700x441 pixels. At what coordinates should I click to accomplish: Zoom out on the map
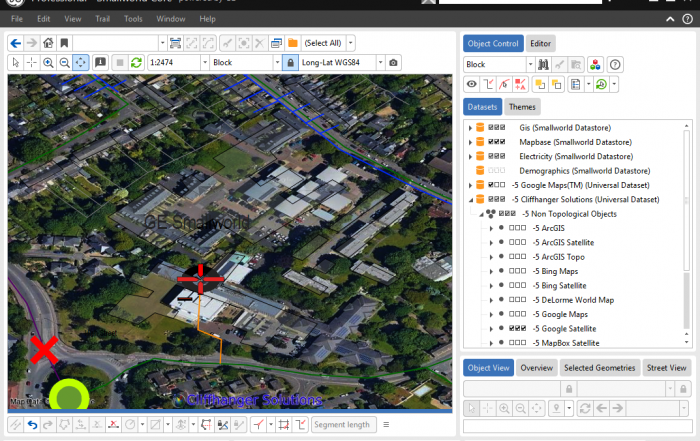[x=64, y=62]
